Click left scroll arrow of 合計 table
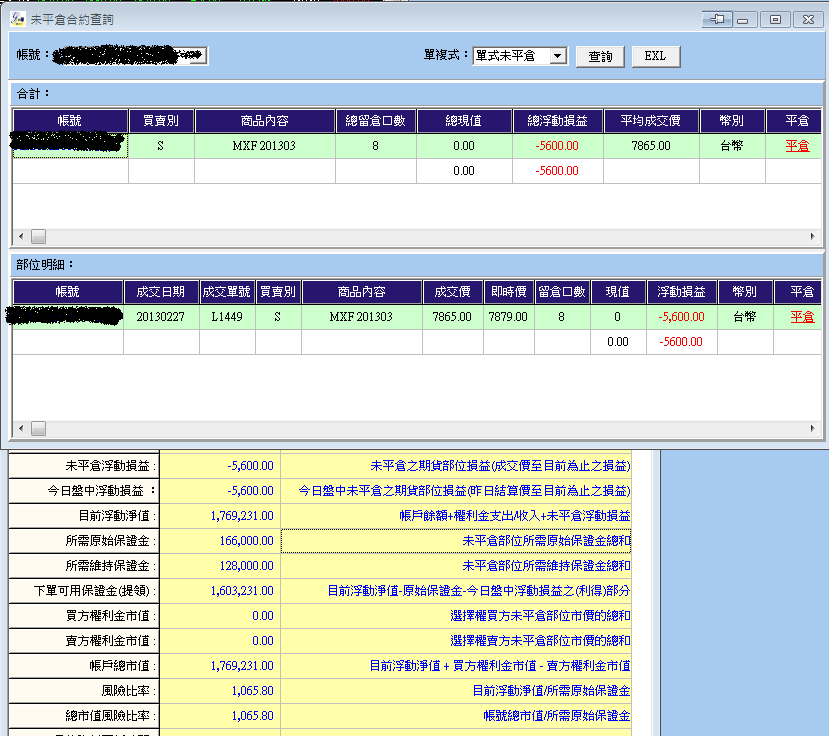Image resolution: width=829 pixels, height=736 pixels. pyautogui.click(x=21, y=236)
